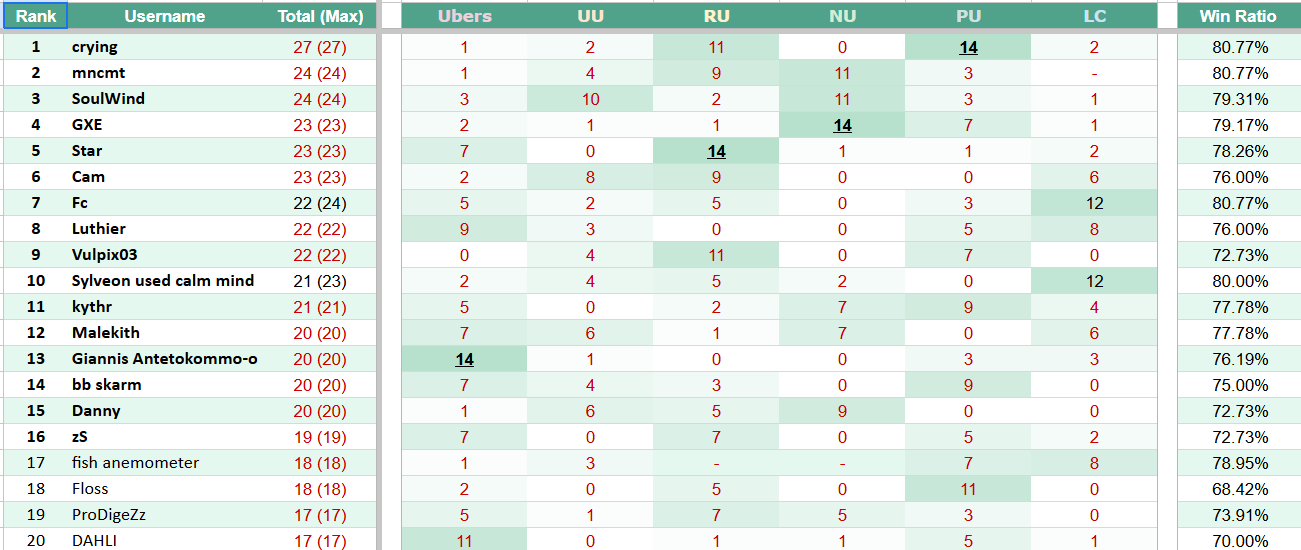
Task: Click GXE's underlined NU score of 14
Action: click(x=842, y=125)
